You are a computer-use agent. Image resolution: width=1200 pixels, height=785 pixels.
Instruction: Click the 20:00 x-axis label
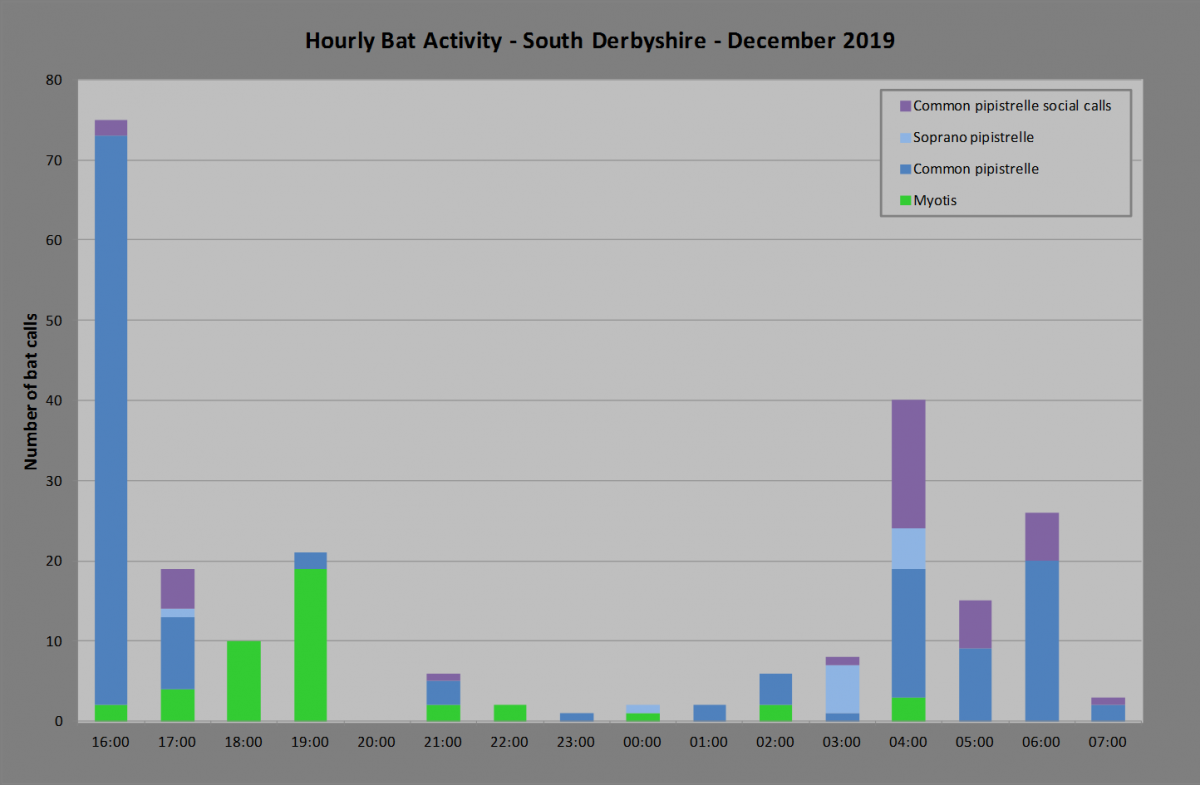(x=377, y=743)
